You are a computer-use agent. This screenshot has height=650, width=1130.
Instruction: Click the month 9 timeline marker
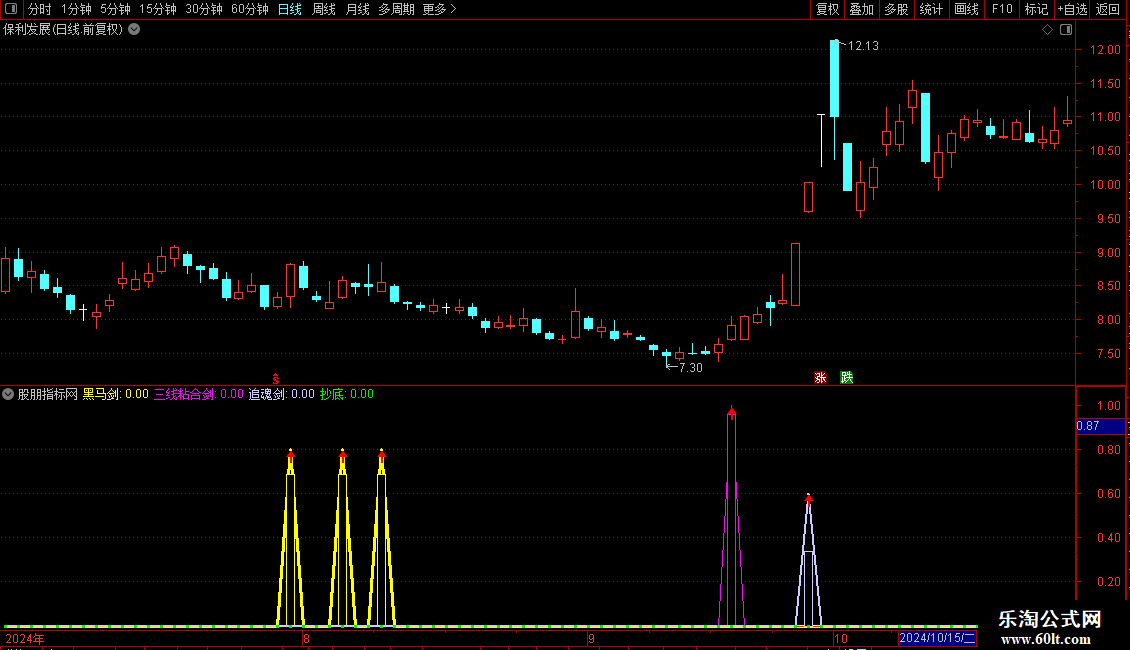[x=591, y=639]
